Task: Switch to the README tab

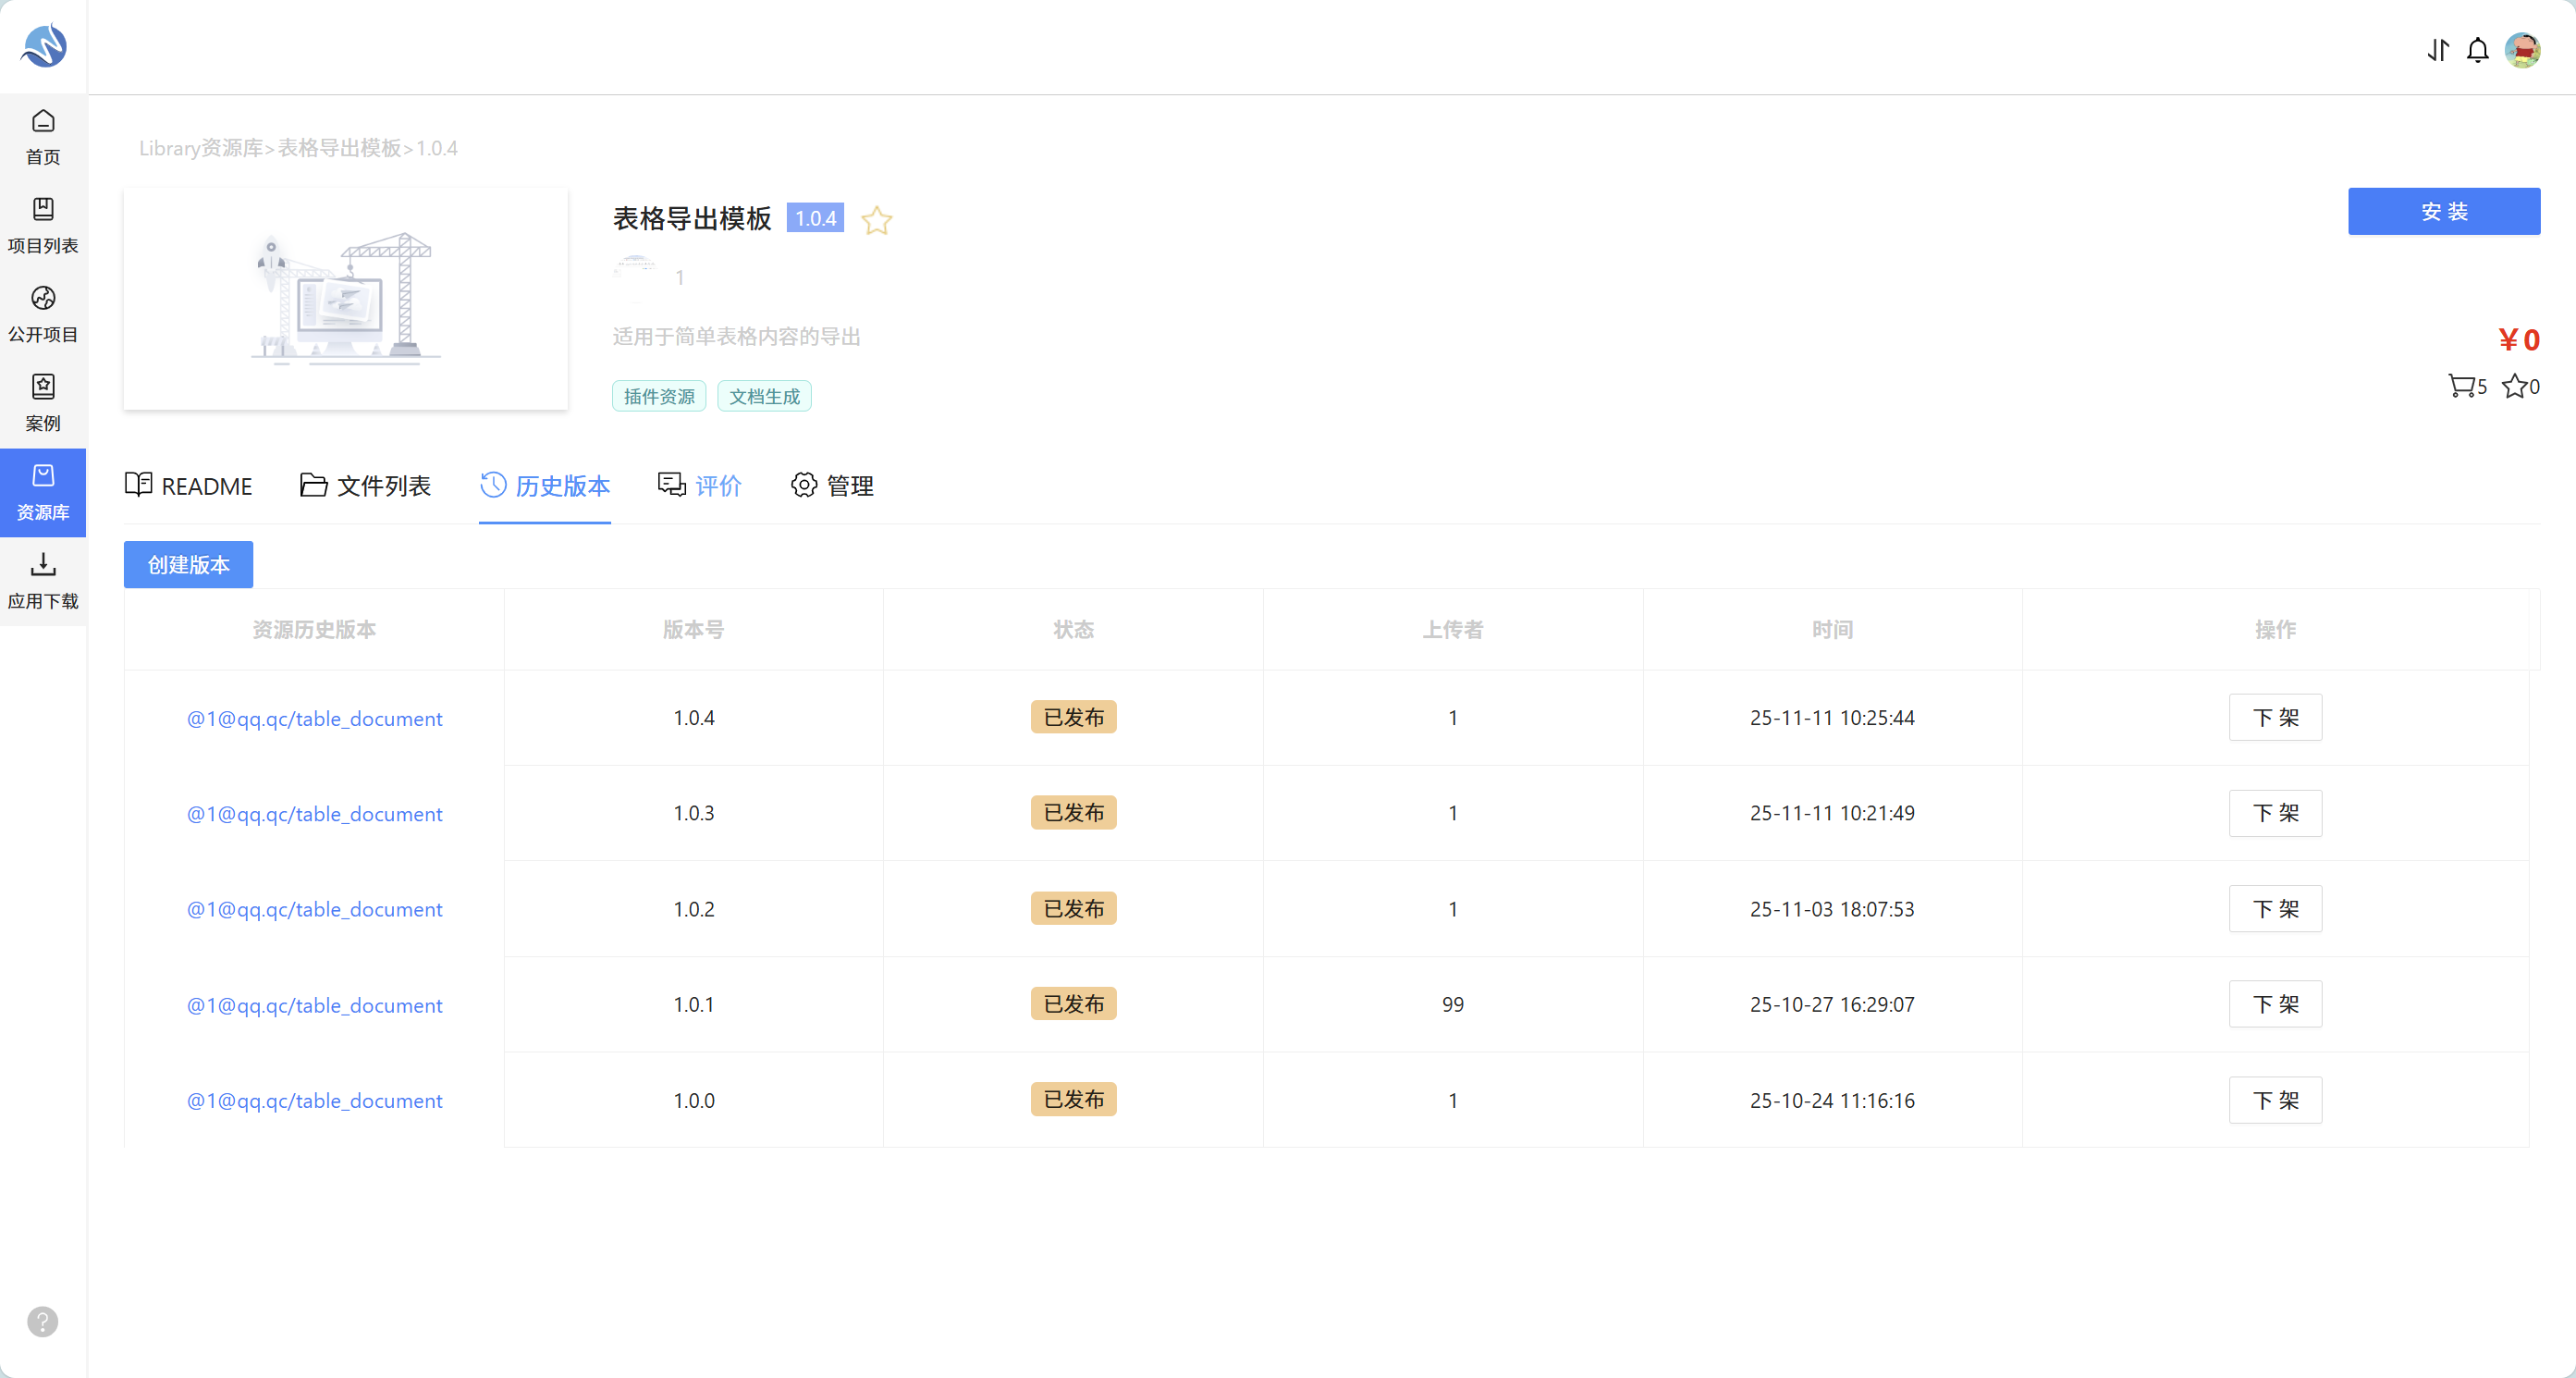Action: 189,486
